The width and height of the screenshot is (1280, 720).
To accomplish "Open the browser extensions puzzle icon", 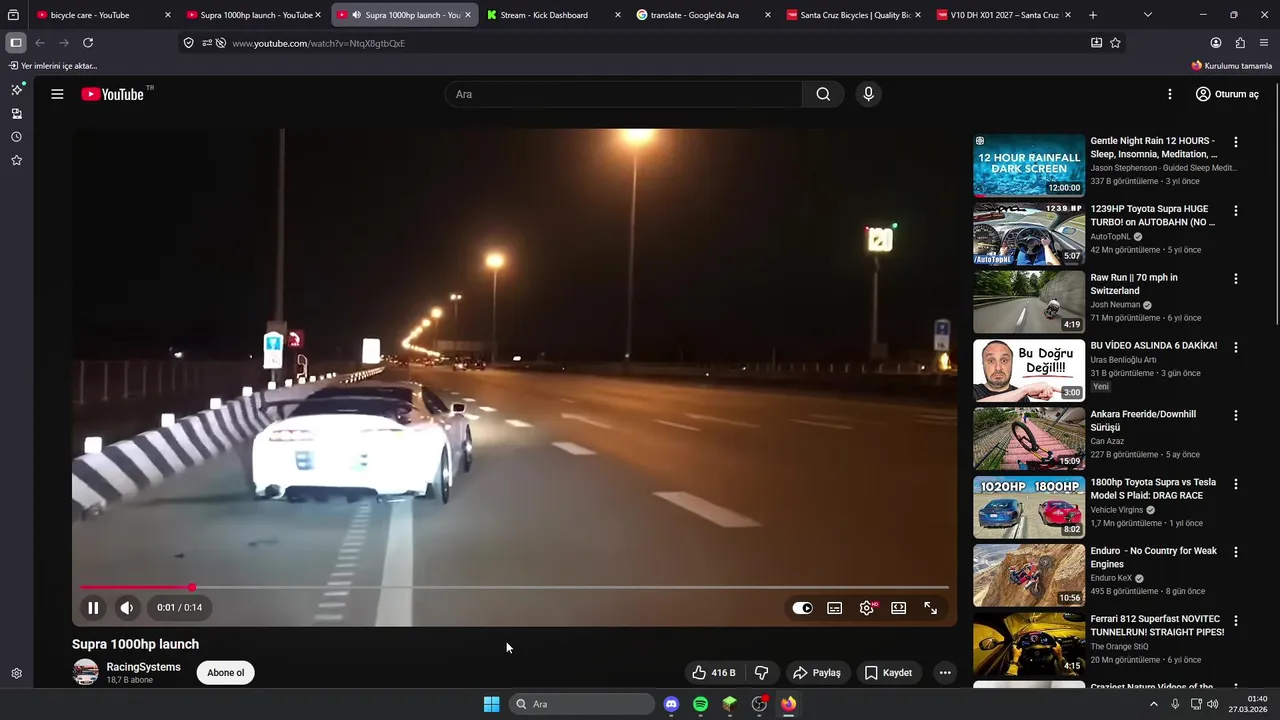I will coord(1240,43).
